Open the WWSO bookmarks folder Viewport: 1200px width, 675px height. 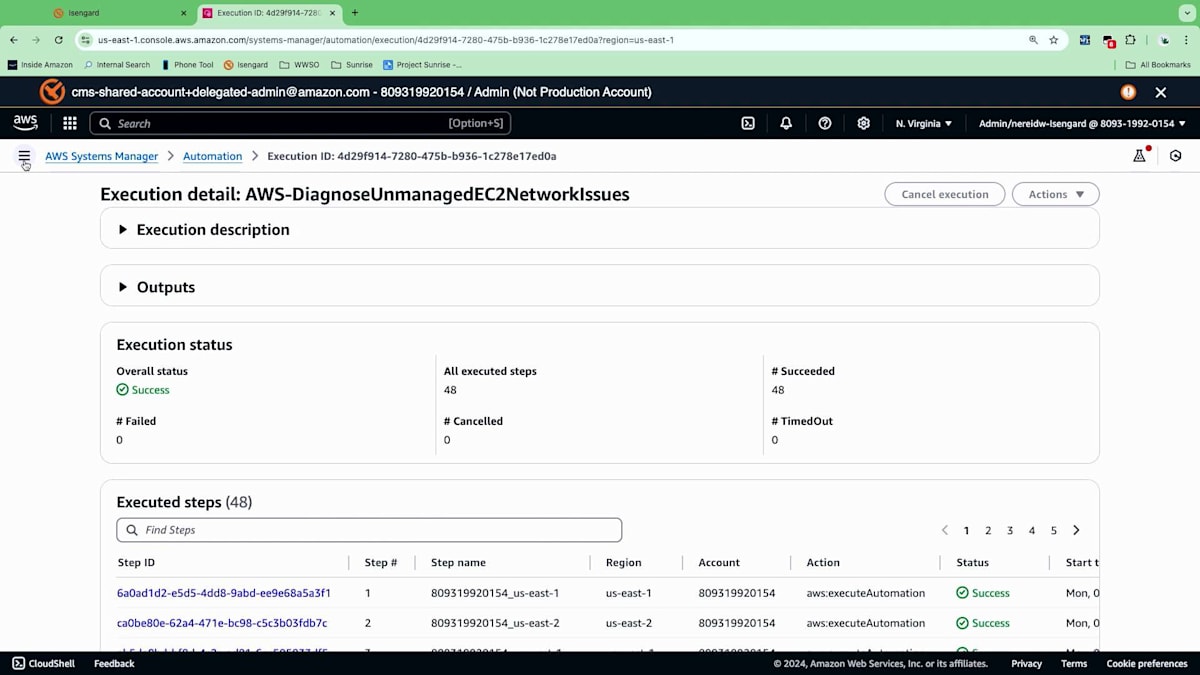(300, 65)
